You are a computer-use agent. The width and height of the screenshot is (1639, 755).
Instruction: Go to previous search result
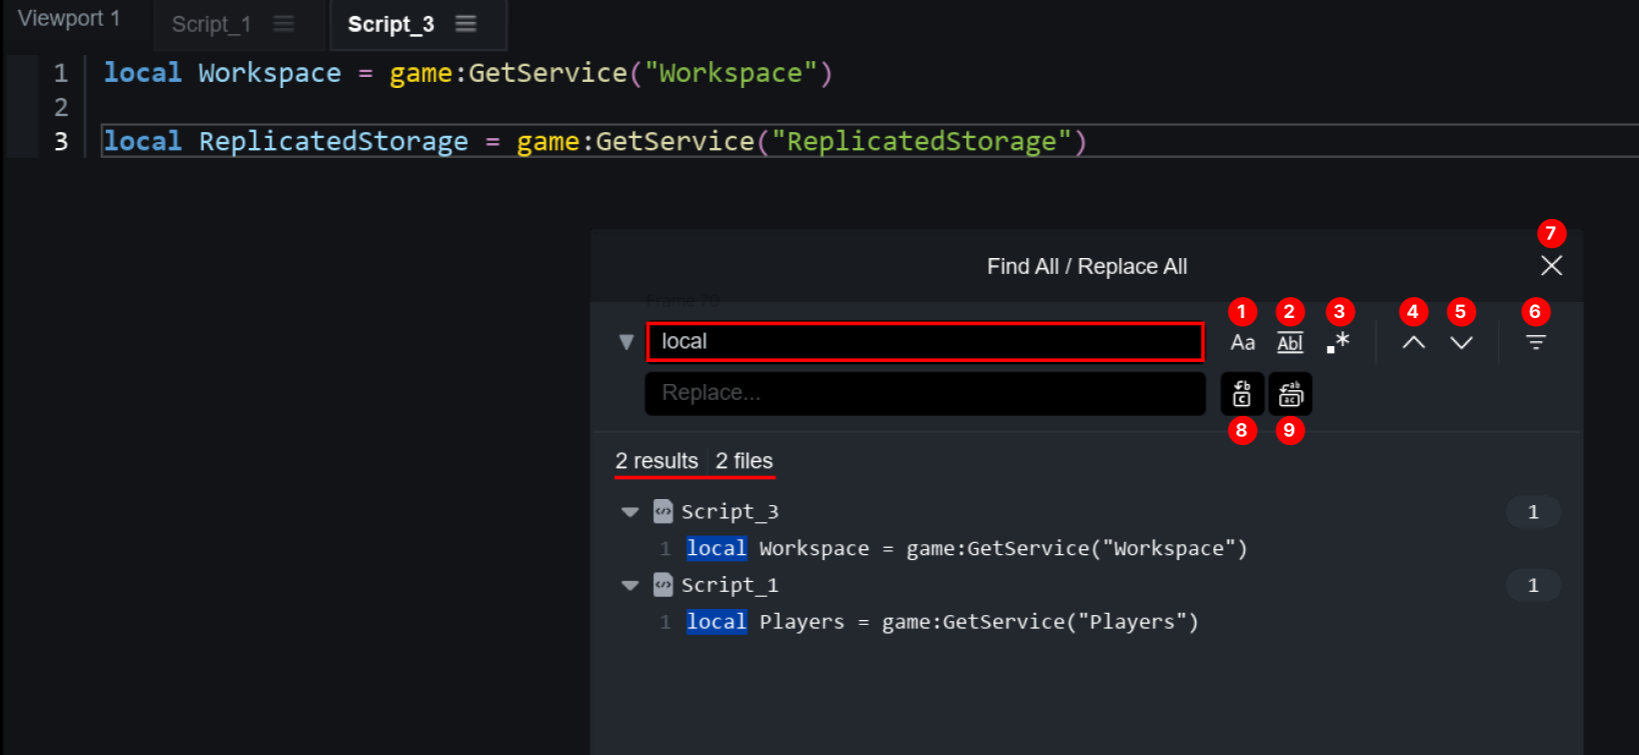pyautogui.click(x=1413, y=343)
